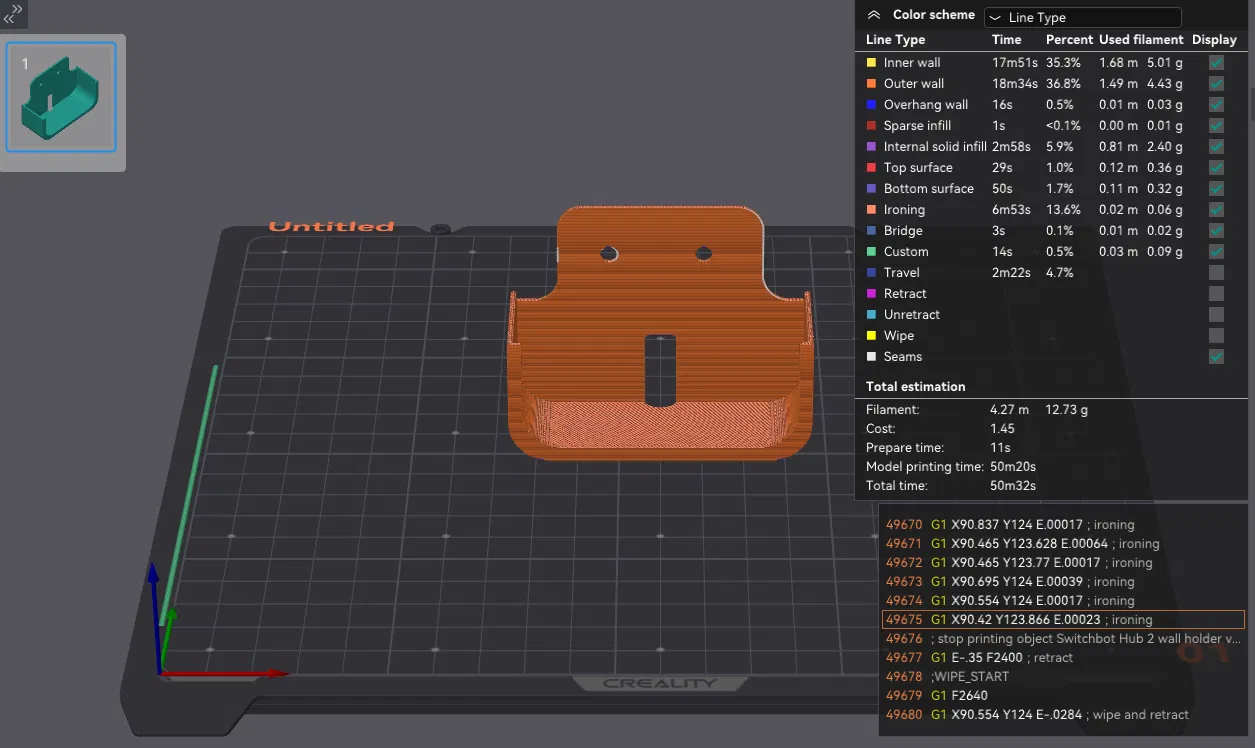Click the Custom green color swatch
This screenshot has width=1255, height=748.
click(871, 251)
